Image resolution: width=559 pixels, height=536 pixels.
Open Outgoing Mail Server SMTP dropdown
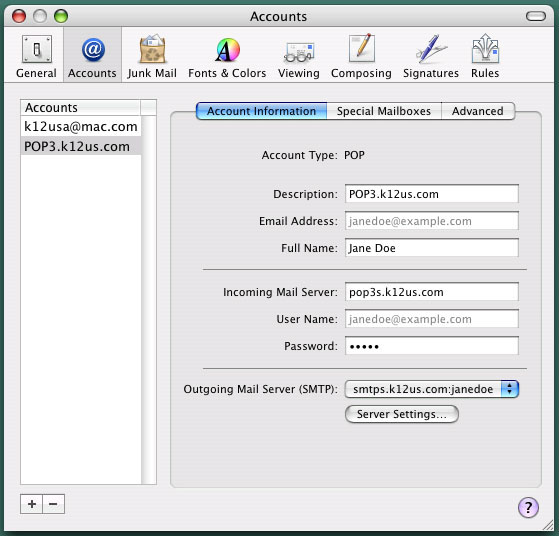[x=431, y=389]
